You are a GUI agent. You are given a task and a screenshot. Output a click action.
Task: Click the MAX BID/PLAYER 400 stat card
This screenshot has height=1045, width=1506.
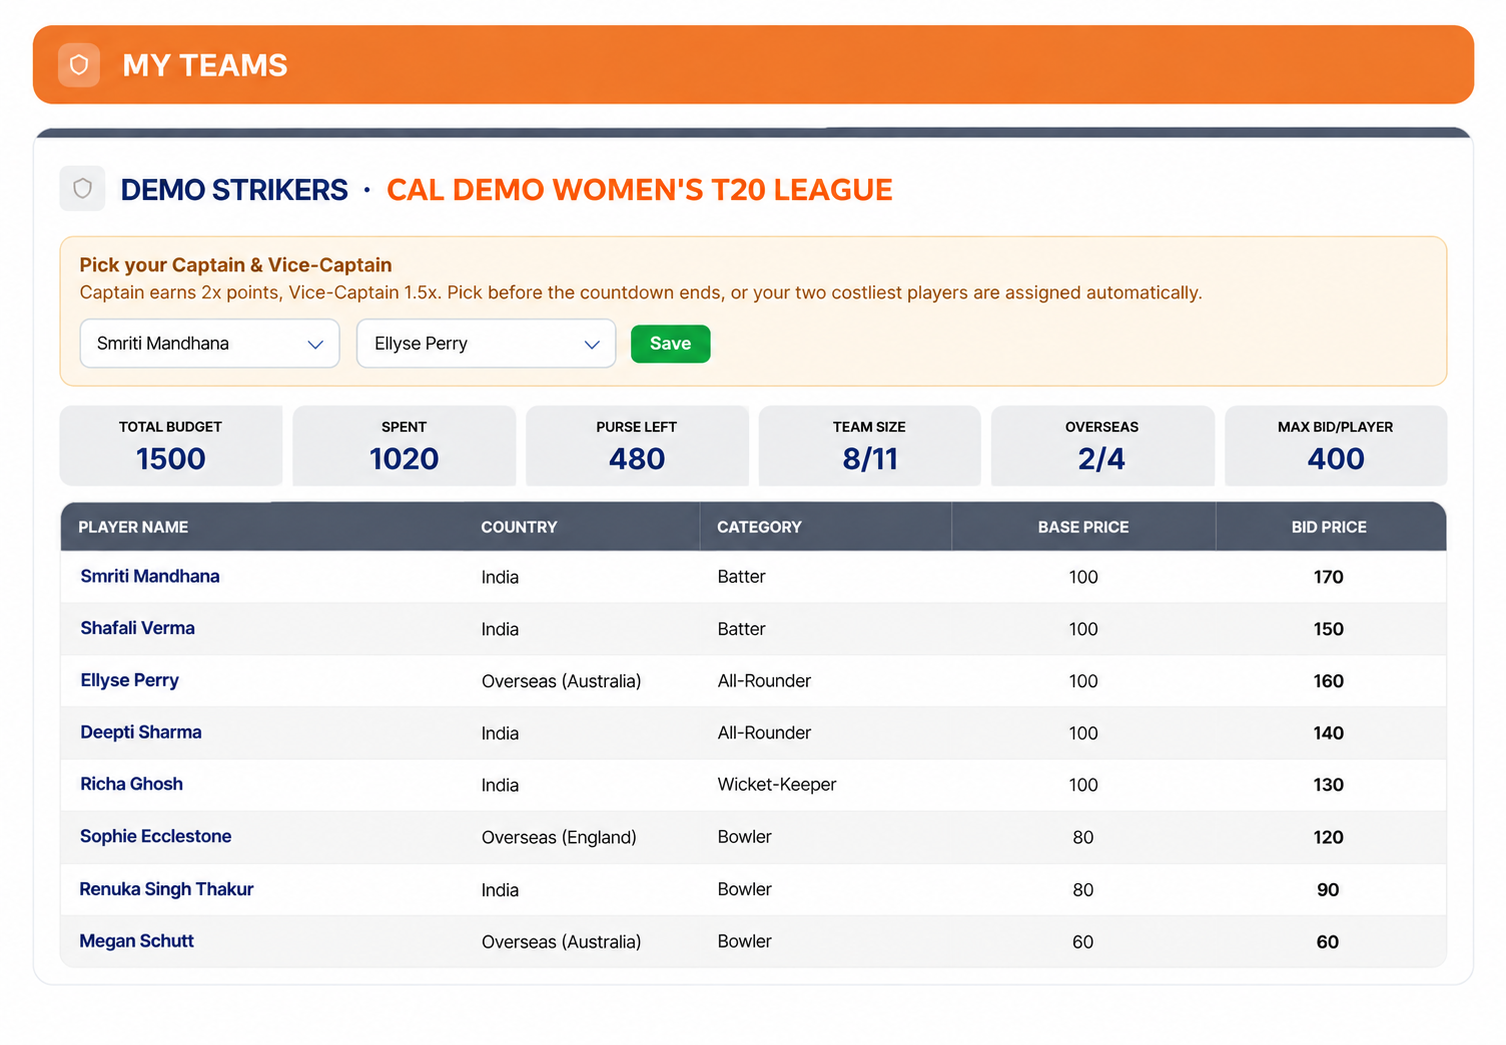click(x=1336, y=446)
